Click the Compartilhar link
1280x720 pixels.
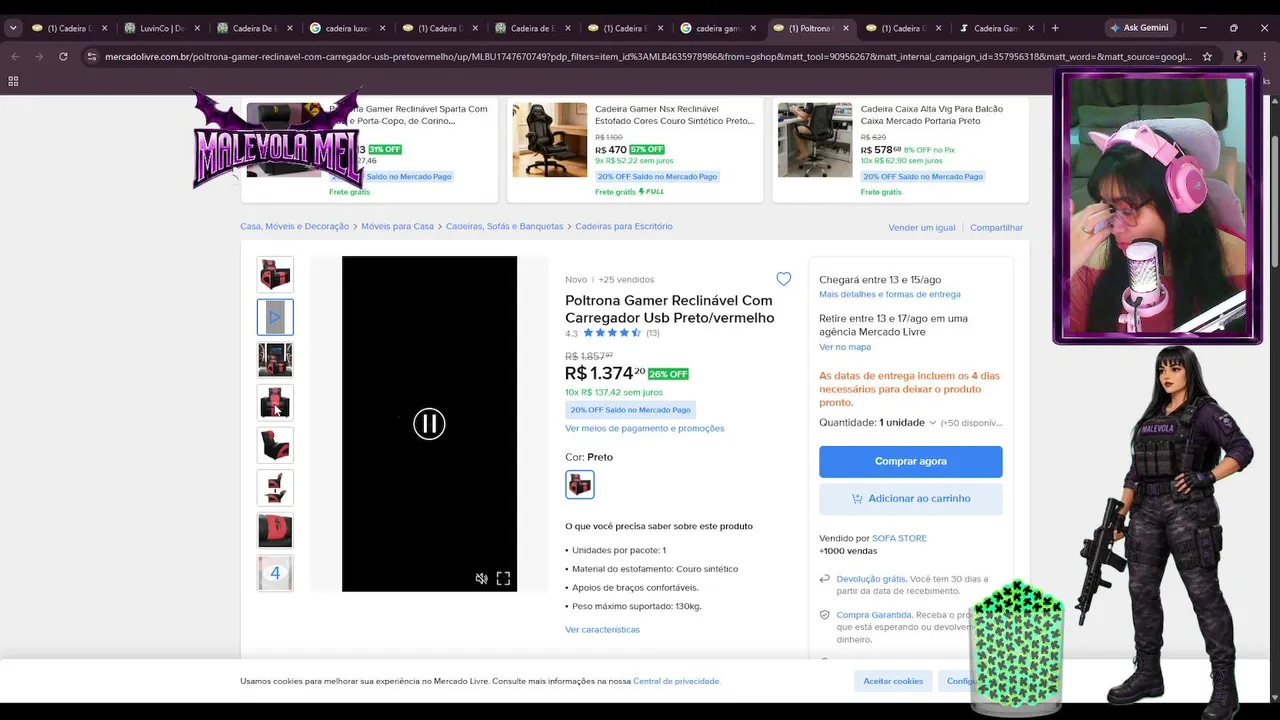(x=996, y=228)
